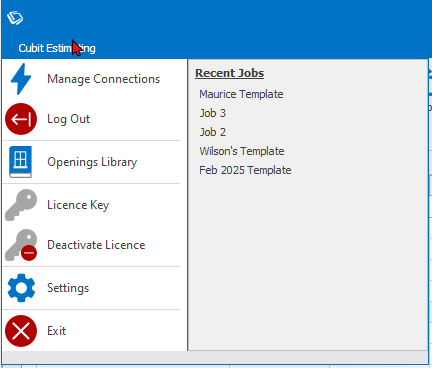Click the Manage Connections lightning bolt icon
The height and width of the screenshot is (368, 432).
(x=21, y=79)
